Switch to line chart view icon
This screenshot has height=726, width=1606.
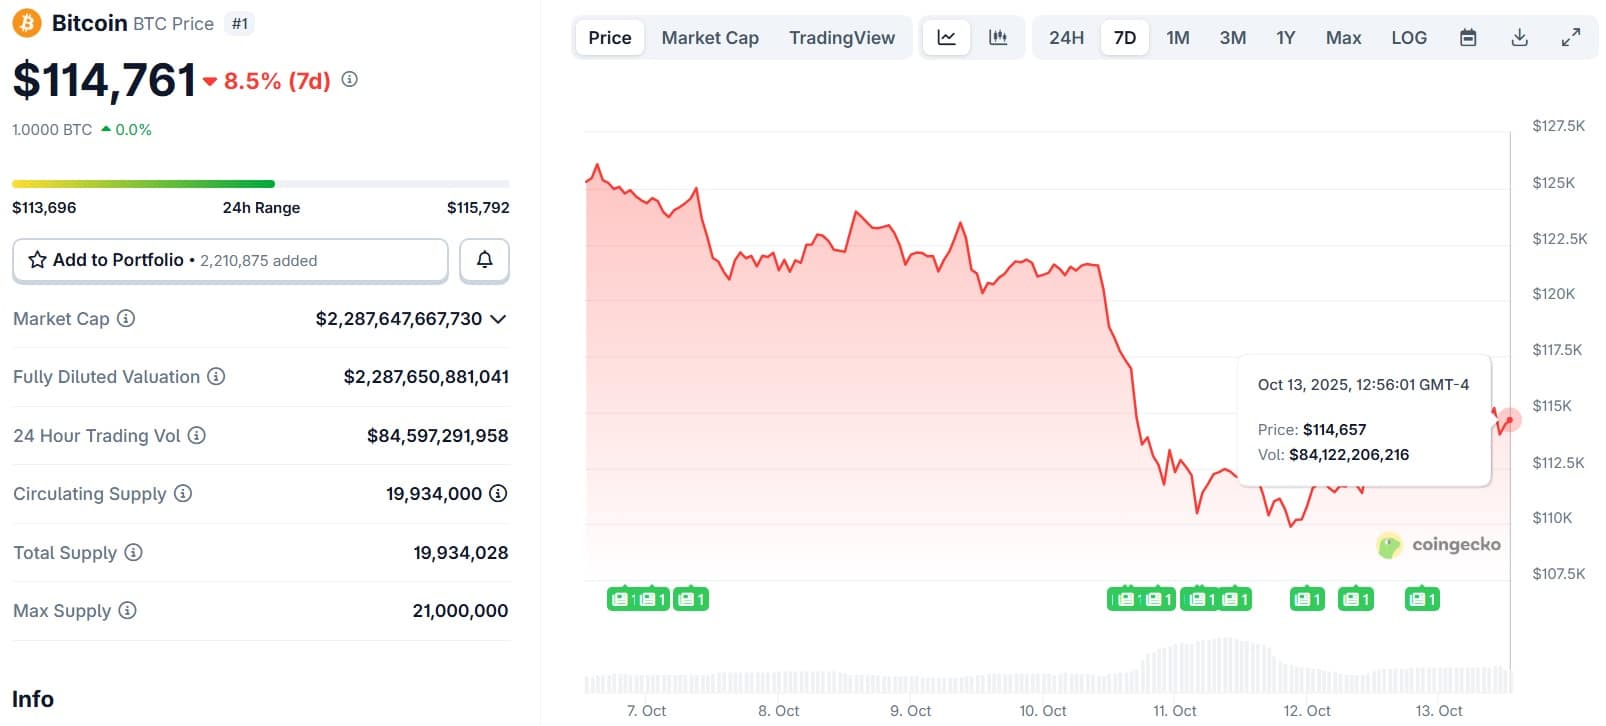point(946,38)
